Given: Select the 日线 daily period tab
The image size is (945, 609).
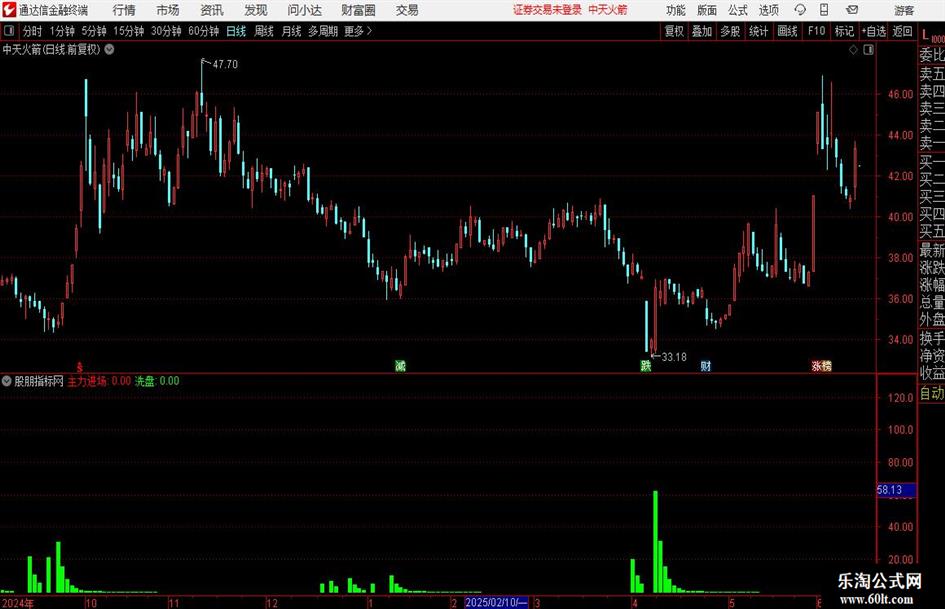Looking at the screenshot, I should point(236,31).
